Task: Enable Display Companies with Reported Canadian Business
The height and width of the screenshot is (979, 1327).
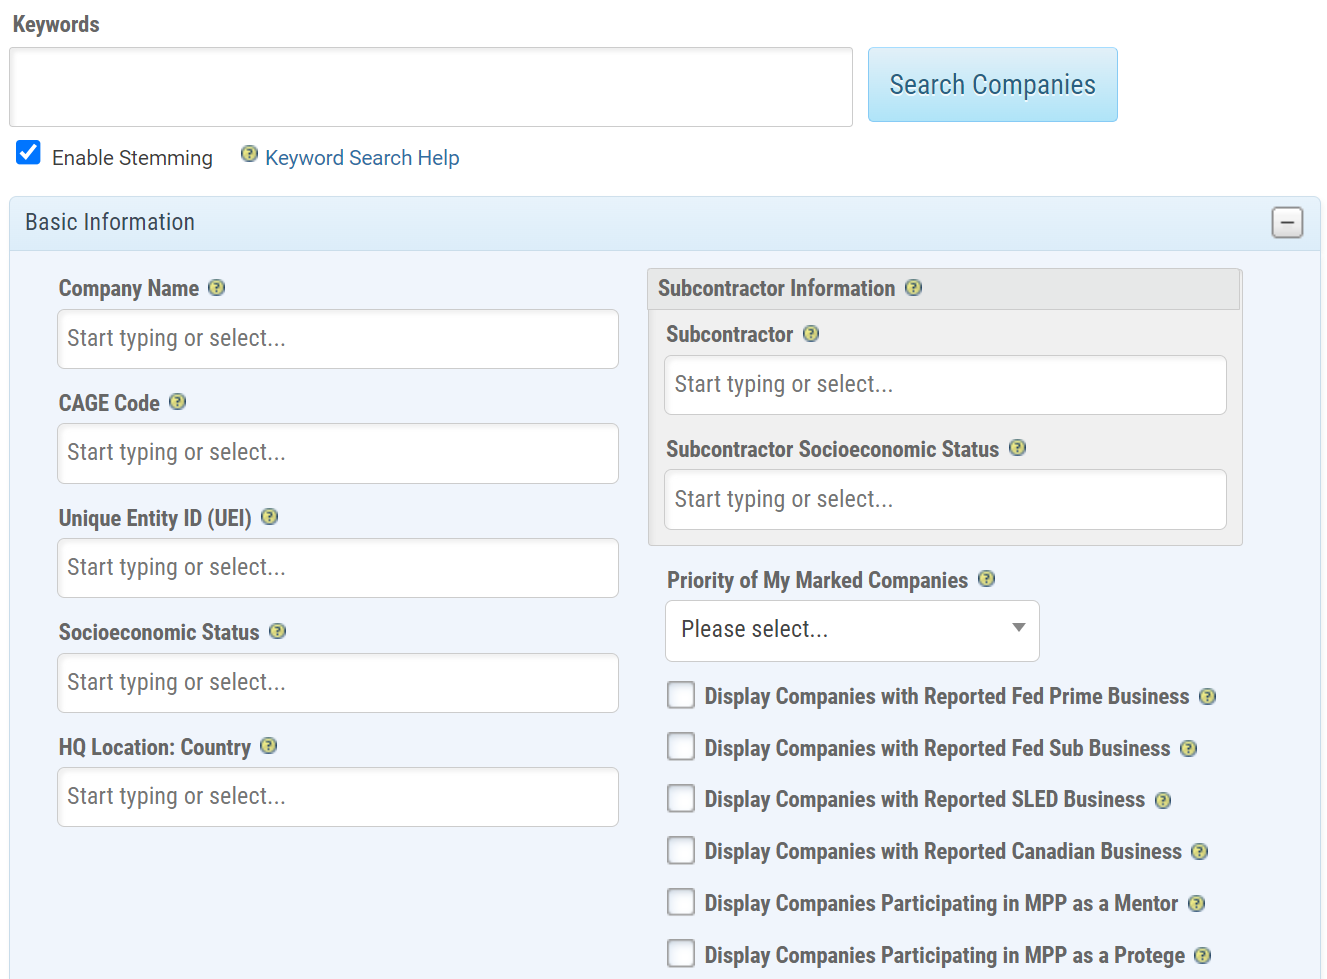Action: pos(681,850)
